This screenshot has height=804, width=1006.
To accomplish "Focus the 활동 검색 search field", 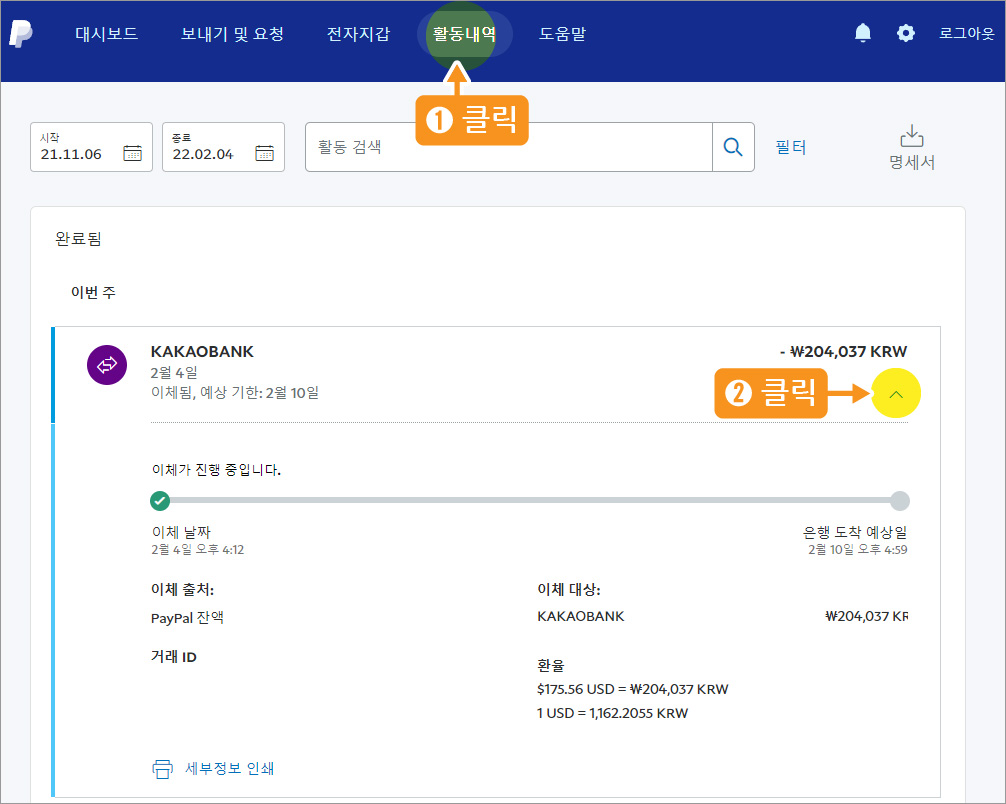I will [509, 147].
